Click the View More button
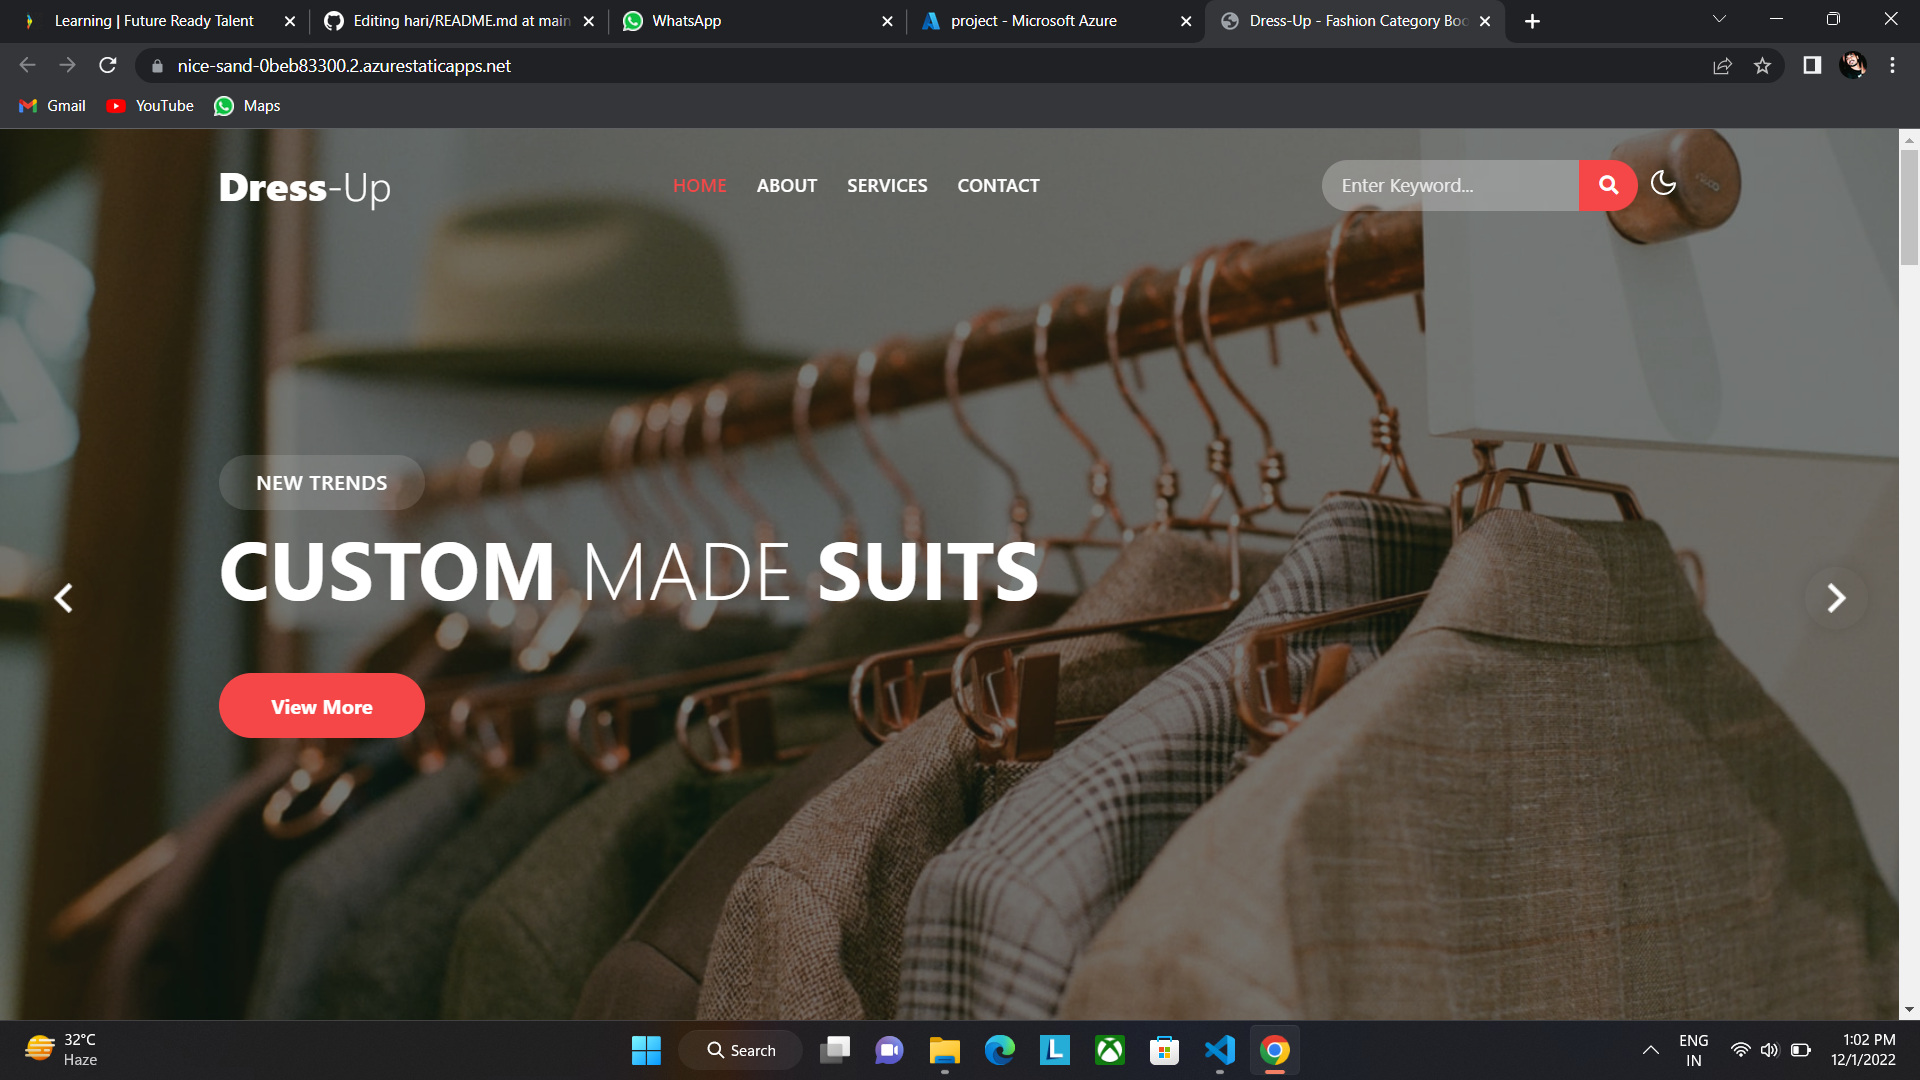Image resolution: width=1920 pixels, height=1080 pixels. [321, 706]
